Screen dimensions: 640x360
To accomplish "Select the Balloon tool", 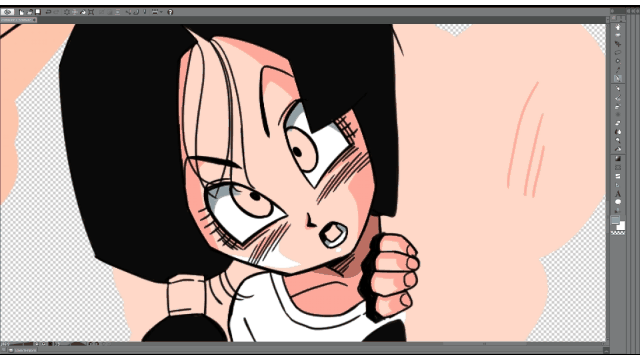I will click(618, 202).
